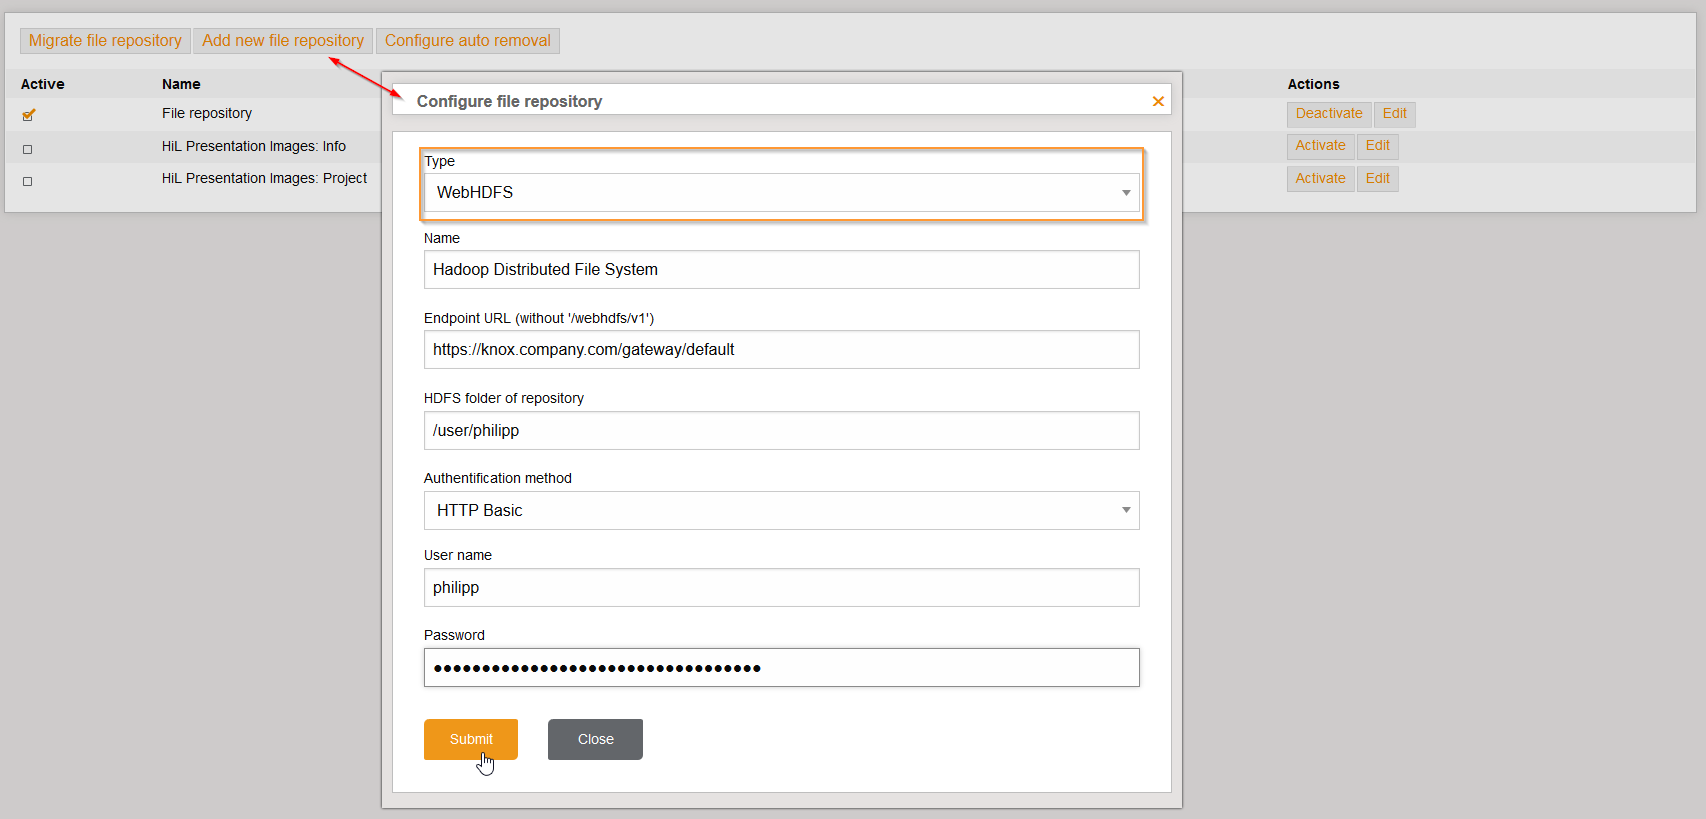Click the HDFS folder of repository field
Image resolution: width=1706 pixels, height=819 pixels.
pos(781,431)
